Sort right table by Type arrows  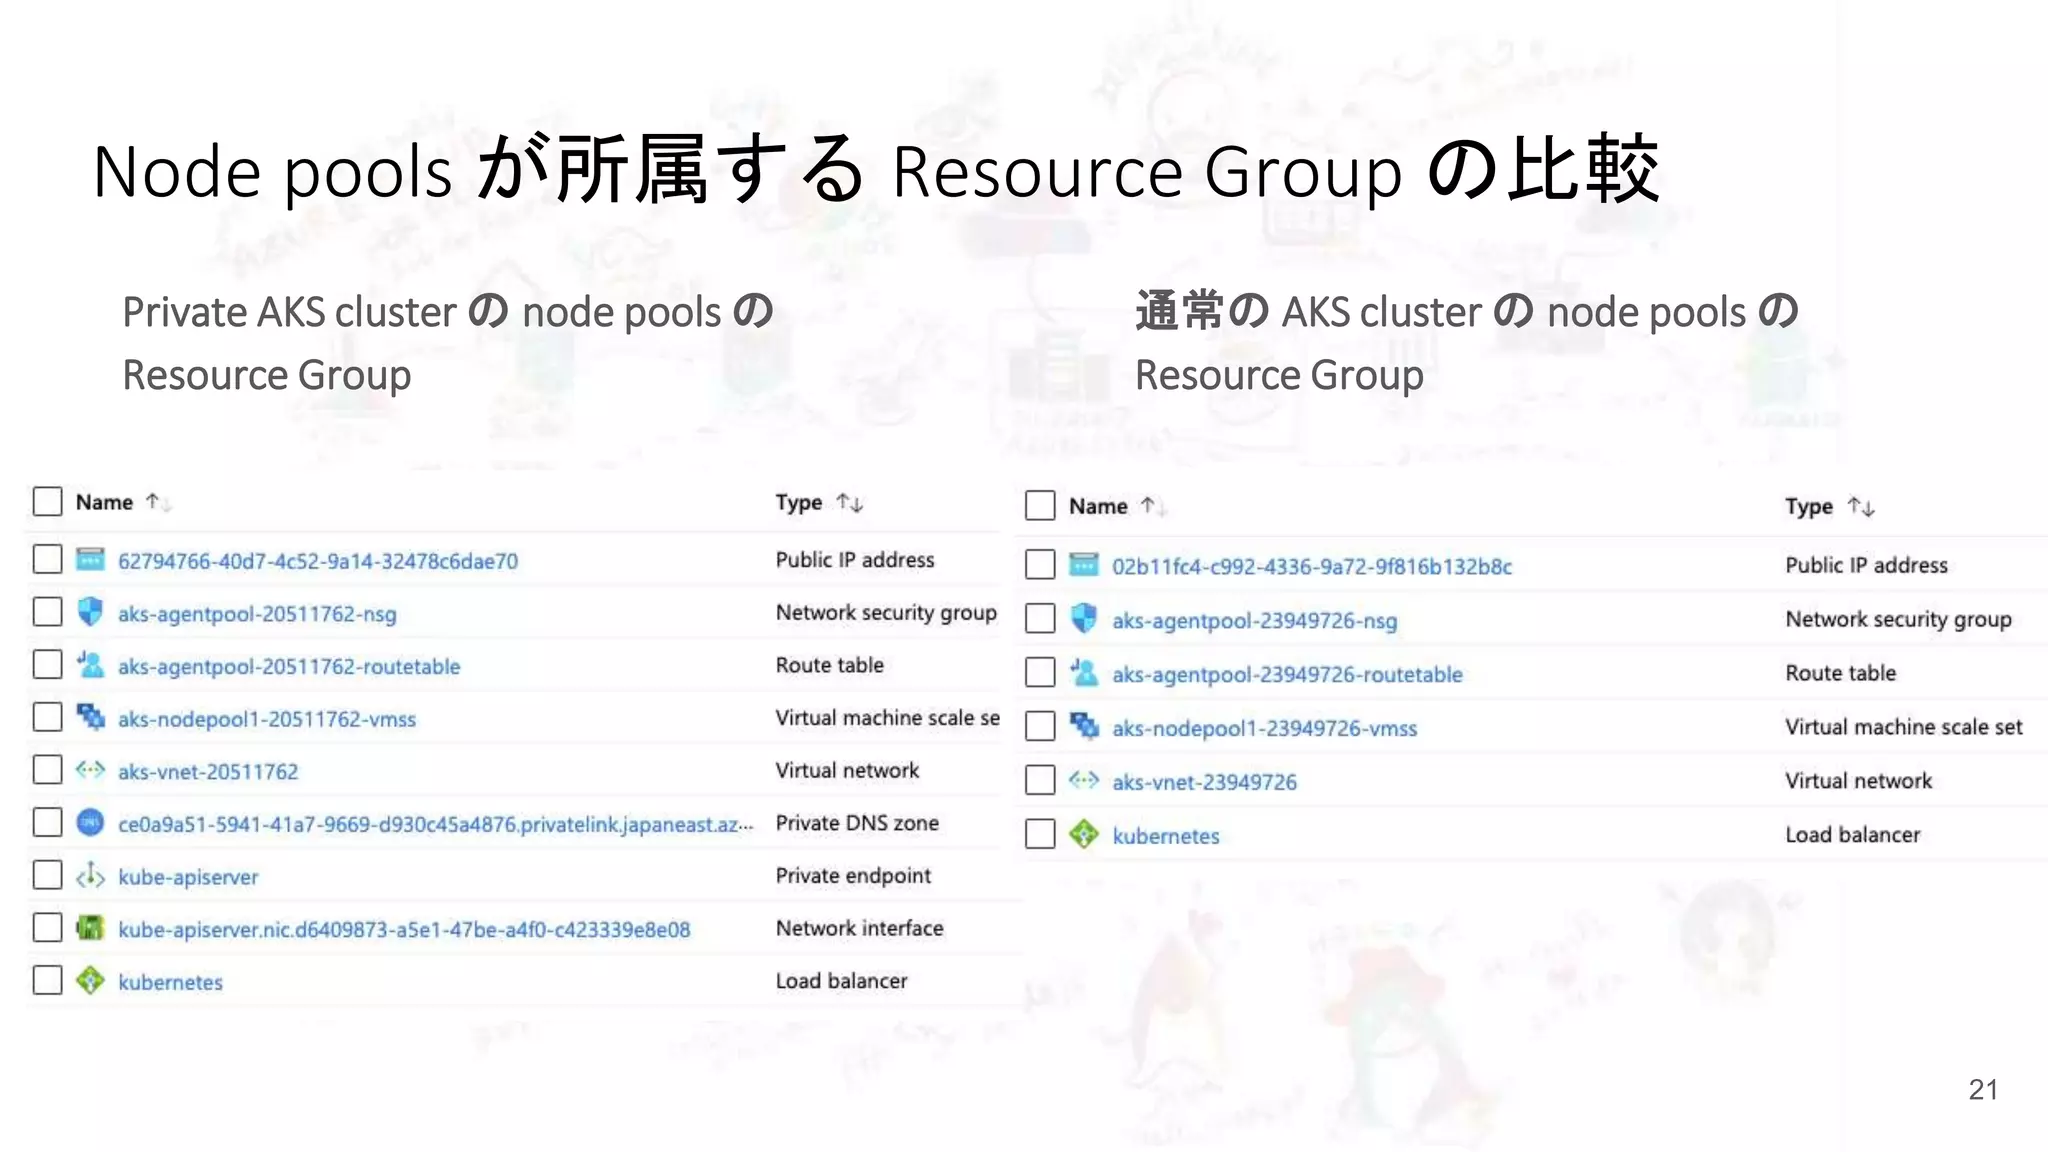(1861, 507)
